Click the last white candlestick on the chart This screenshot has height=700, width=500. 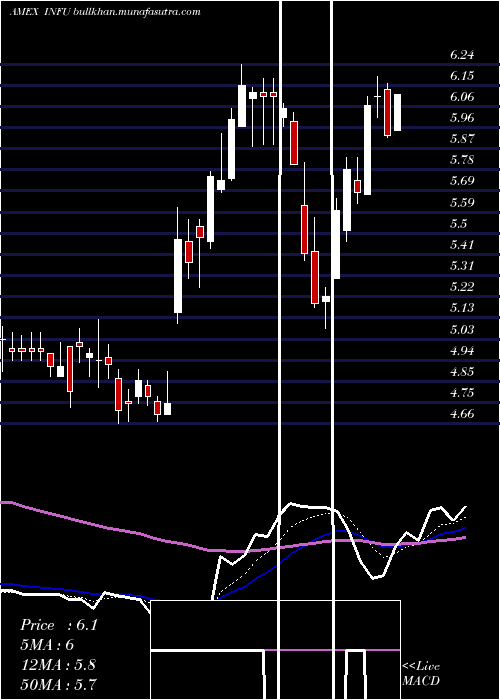(x=397, y=112)
